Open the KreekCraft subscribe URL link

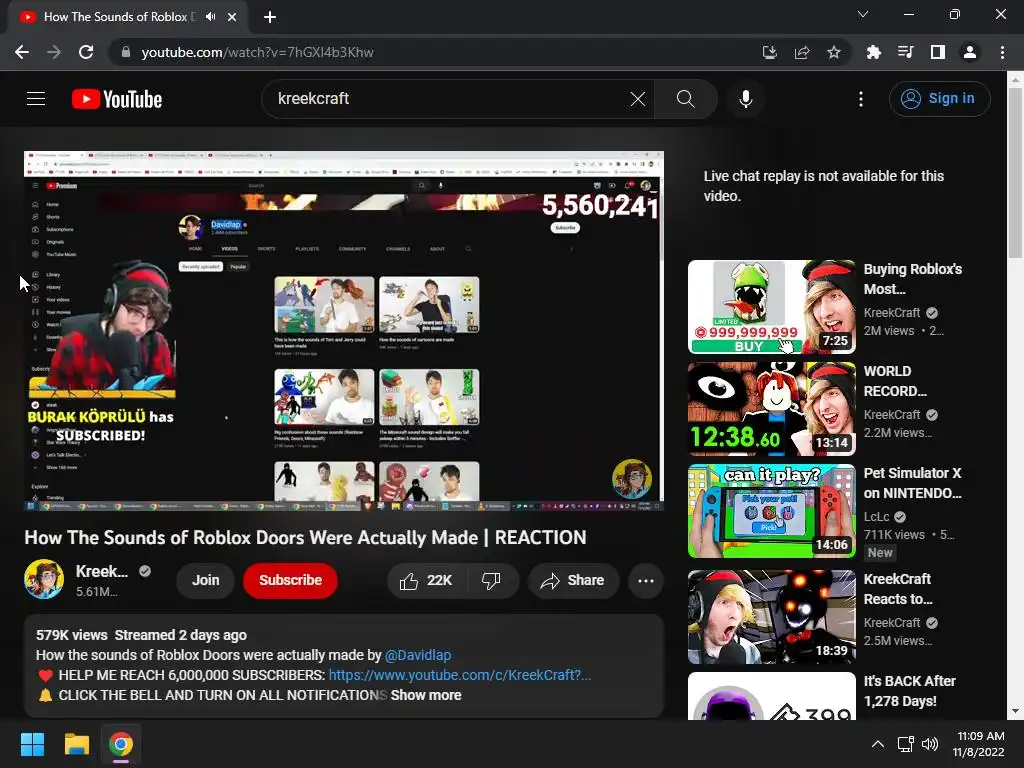click(460, 675)
